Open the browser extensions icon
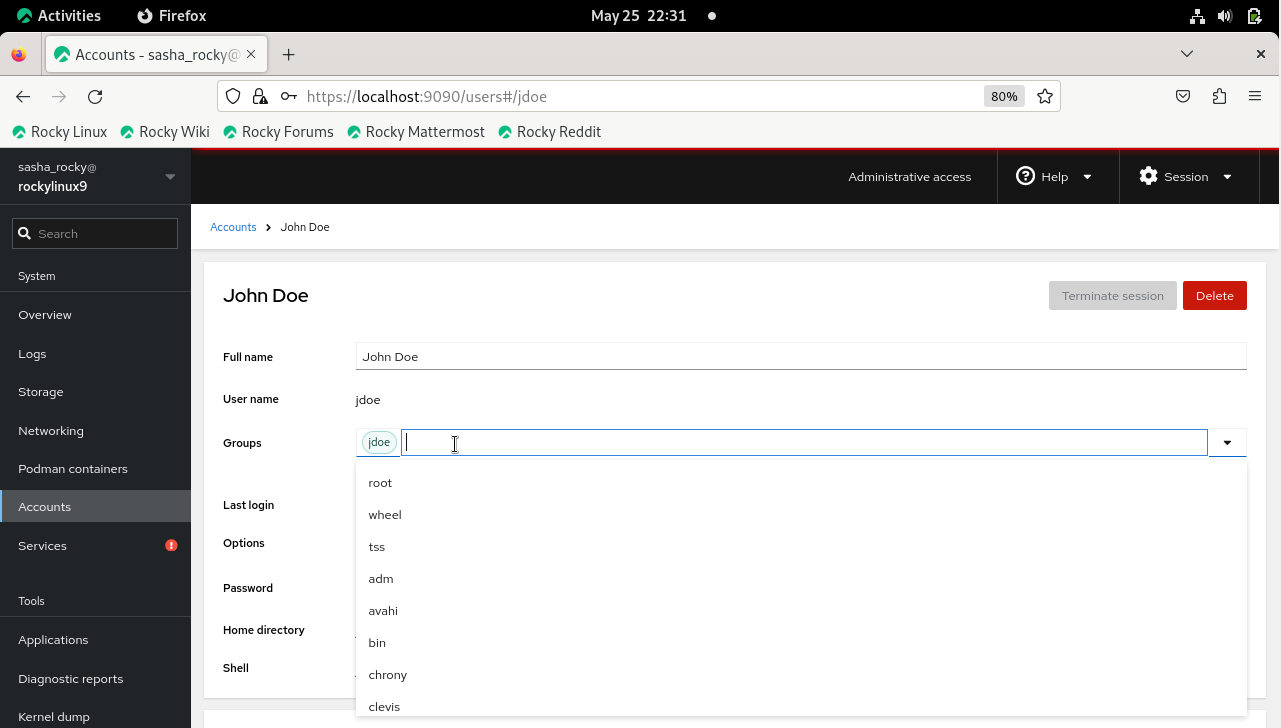The width and height of the screenshot is (1281, 728). 1218,97
